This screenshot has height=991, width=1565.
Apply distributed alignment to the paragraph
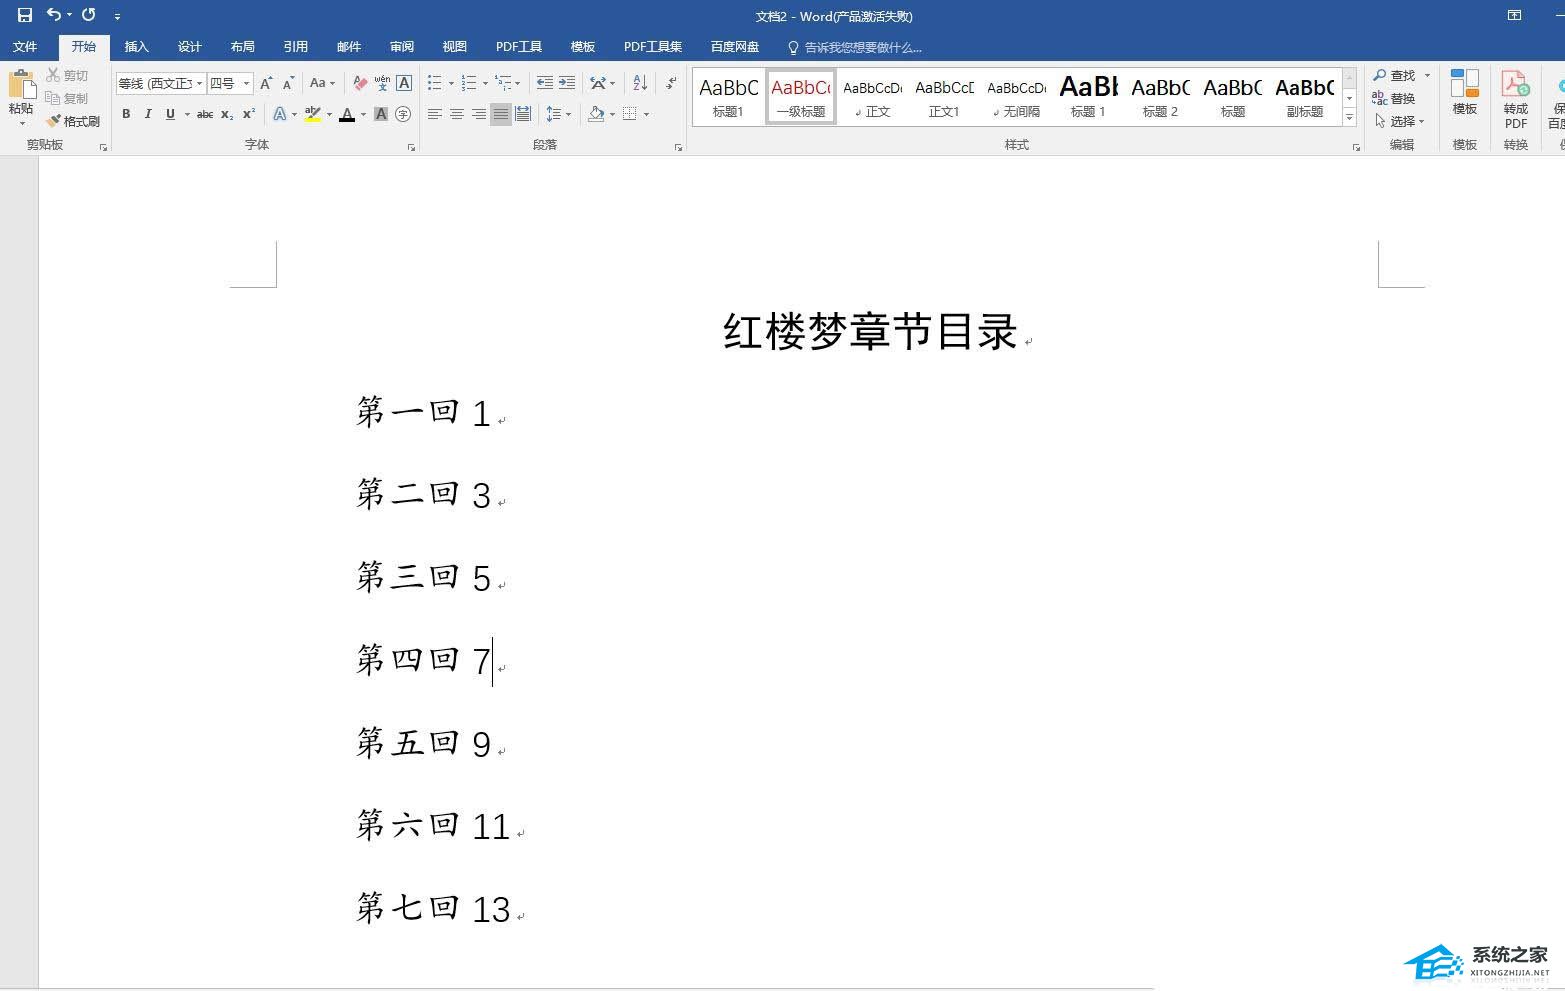[x=523, y=114]
